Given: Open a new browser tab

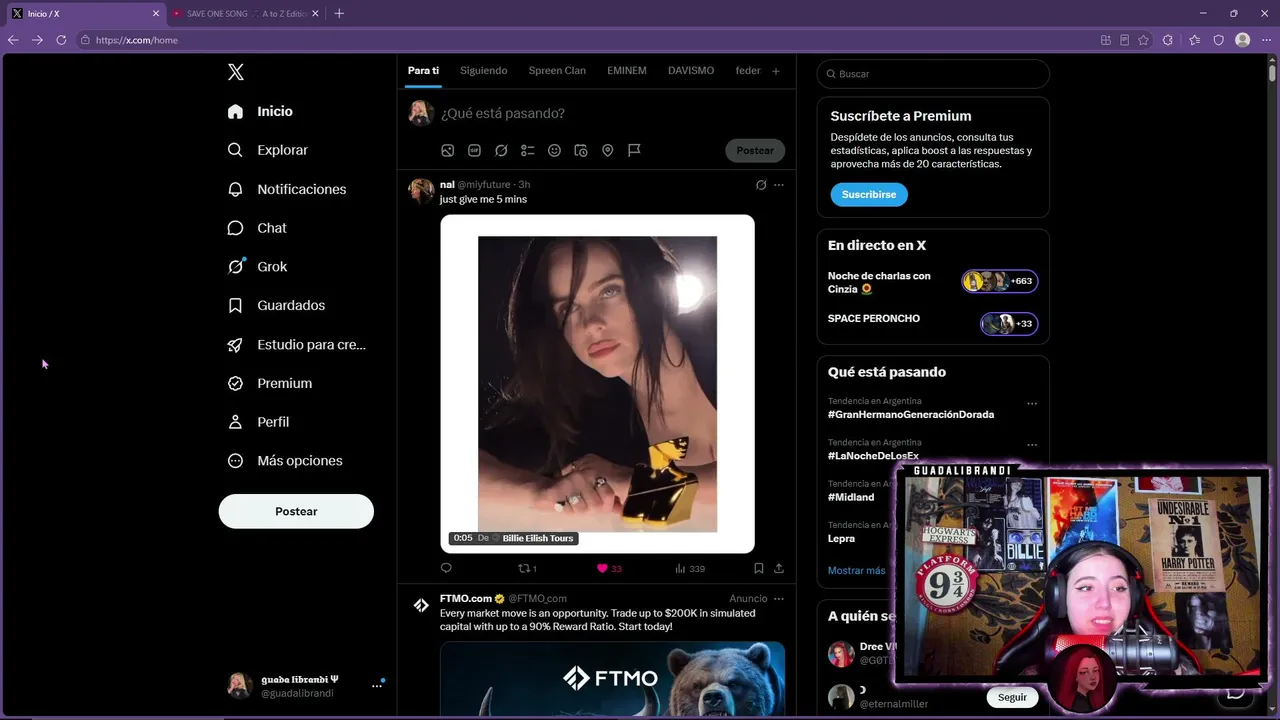Looking at the screenshot, I should coord(339,14).
